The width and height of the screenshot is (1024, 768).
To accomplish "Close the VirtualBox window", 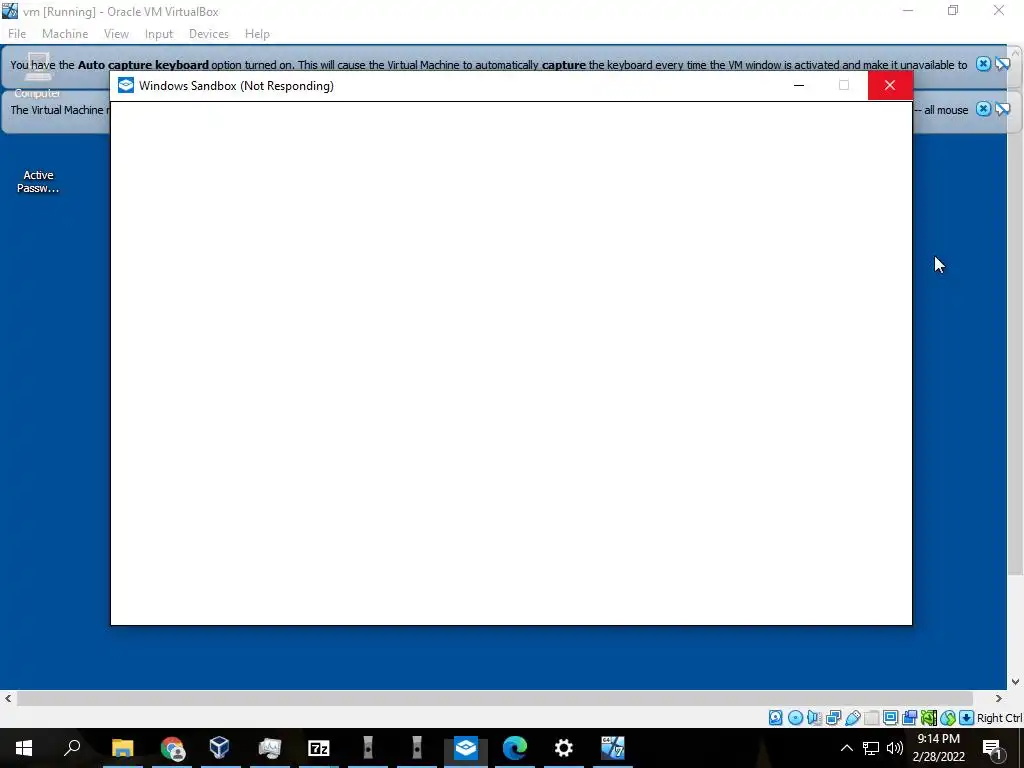I will pos(999,10).
